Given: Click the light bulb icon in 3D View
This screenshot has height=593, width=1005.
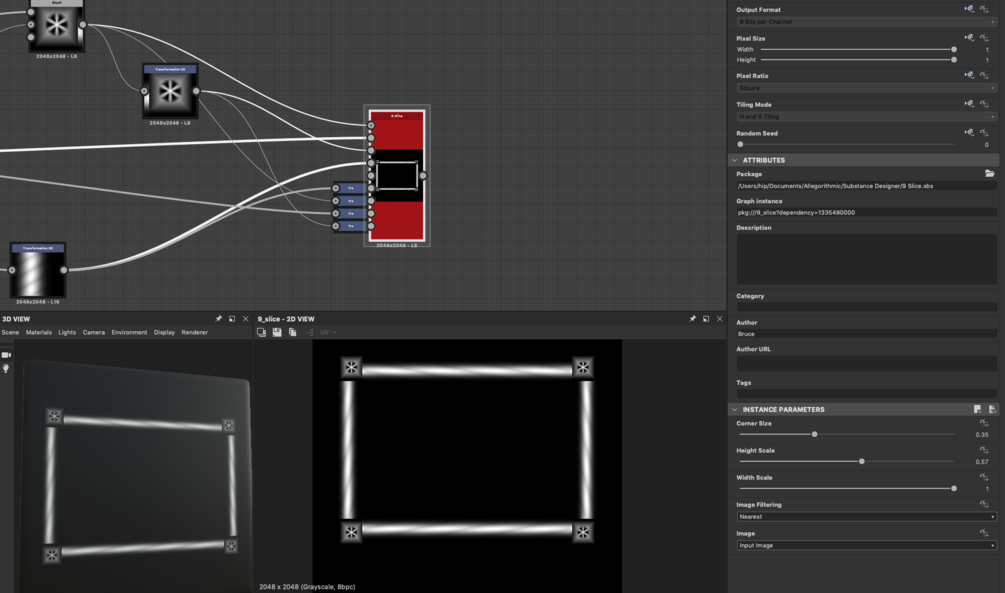Looking at the screenshot, I should coord(6,369).
